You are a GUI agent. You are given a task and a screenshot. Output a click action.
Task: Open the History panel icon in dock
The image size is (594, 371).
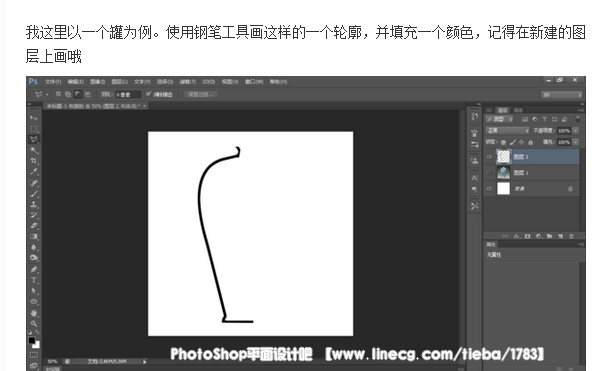(475, 116)
